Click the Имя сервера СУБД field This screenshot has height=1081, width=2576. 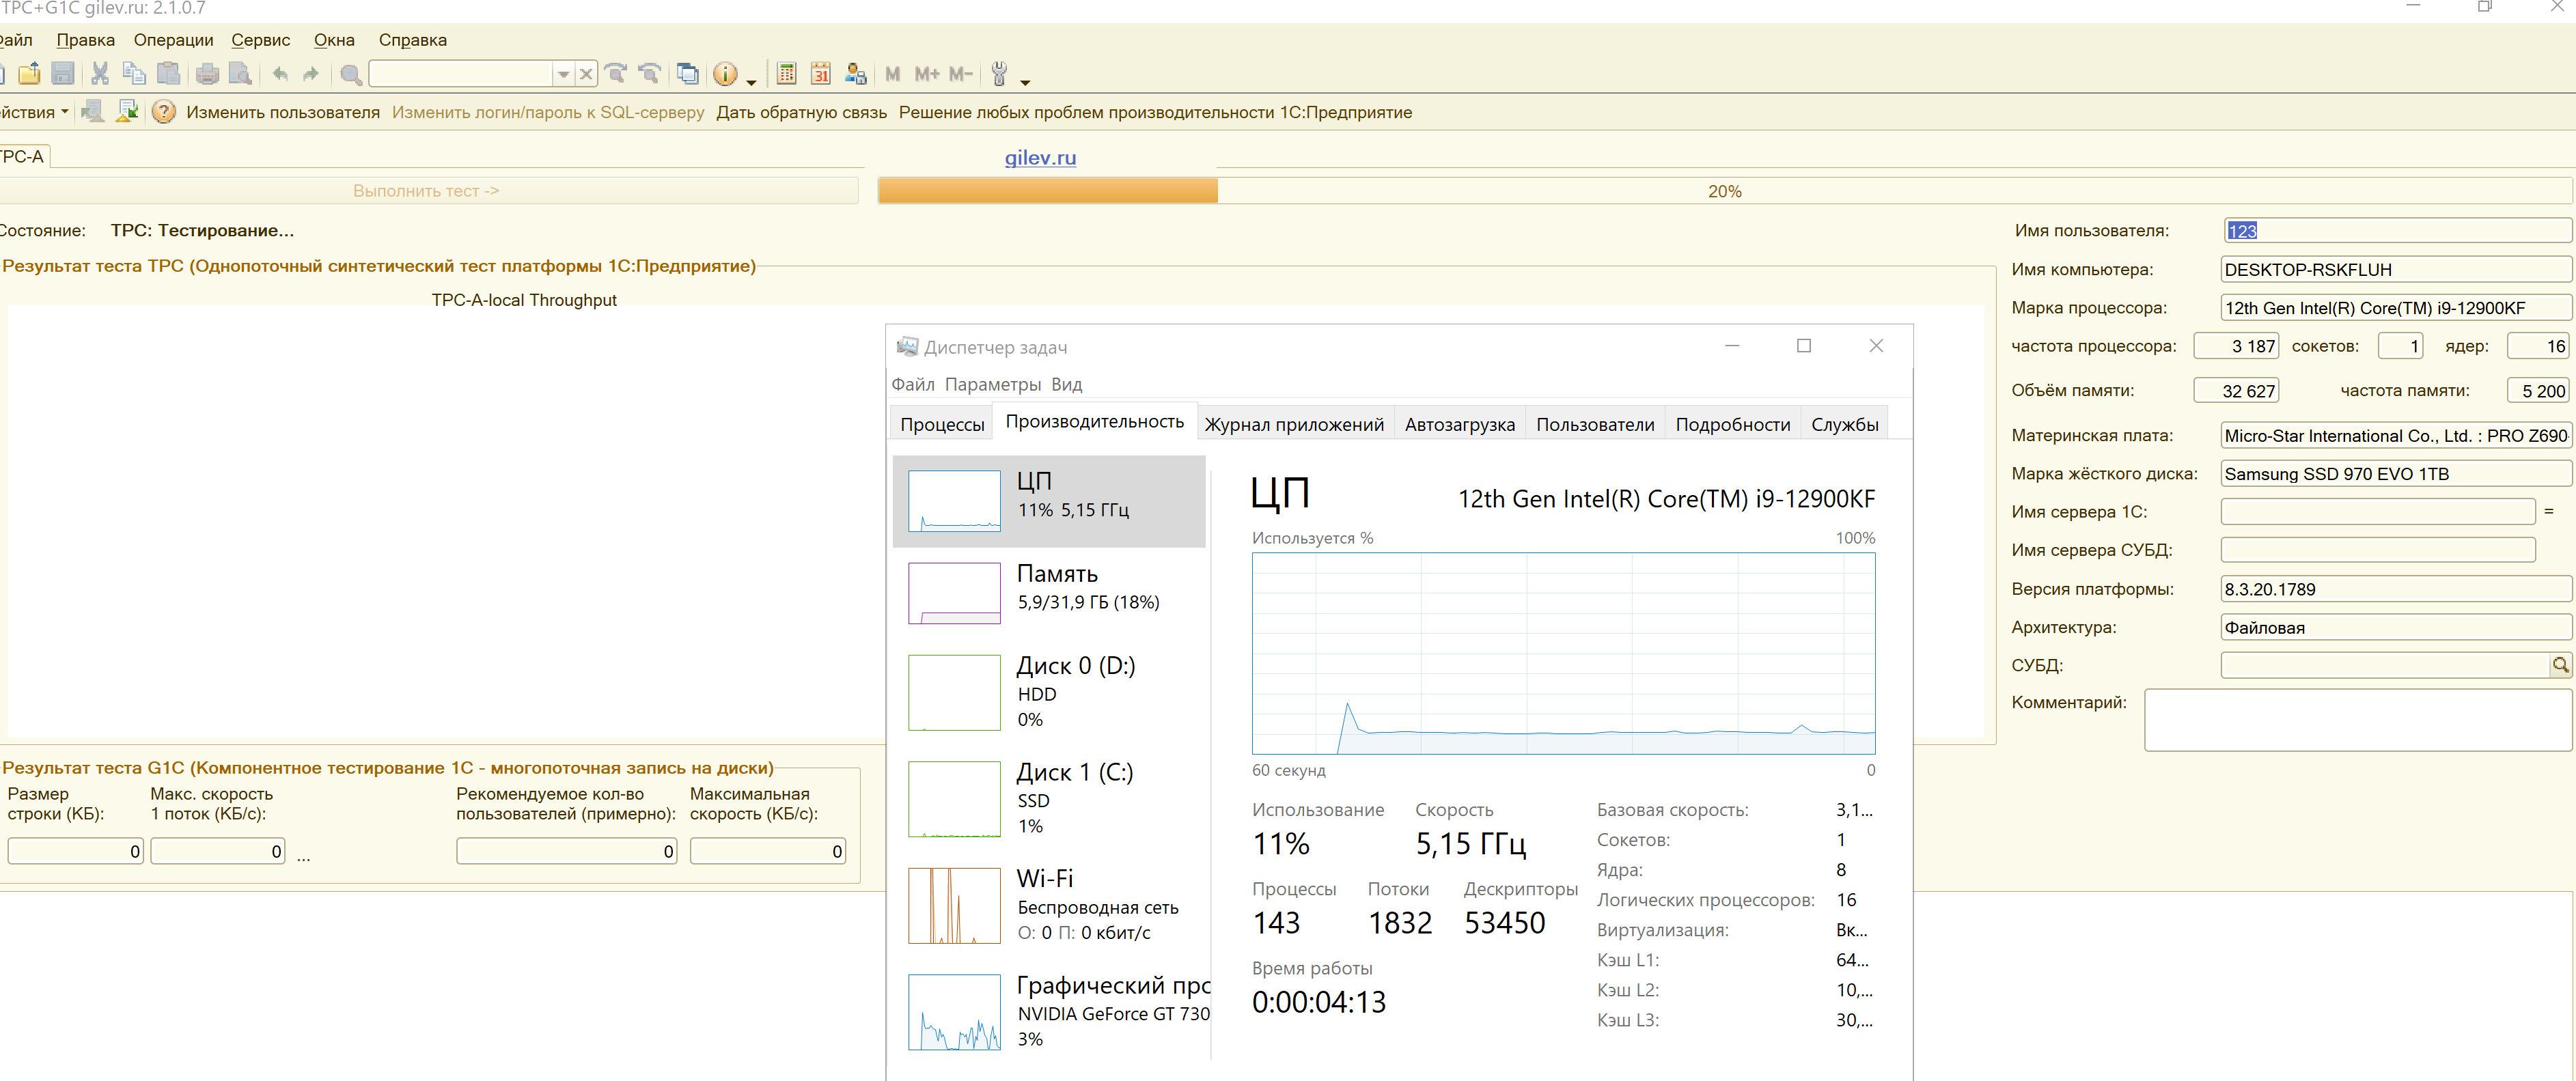click(x=2378, y=550)
